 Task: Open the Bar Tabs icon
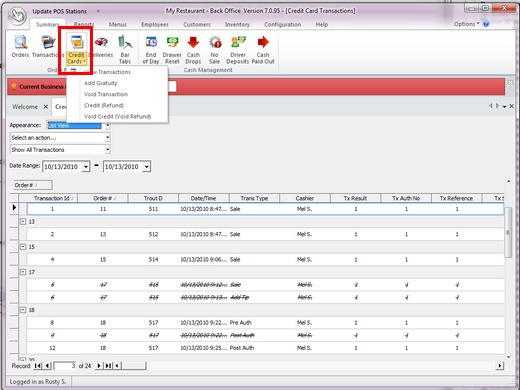point(125,49)
